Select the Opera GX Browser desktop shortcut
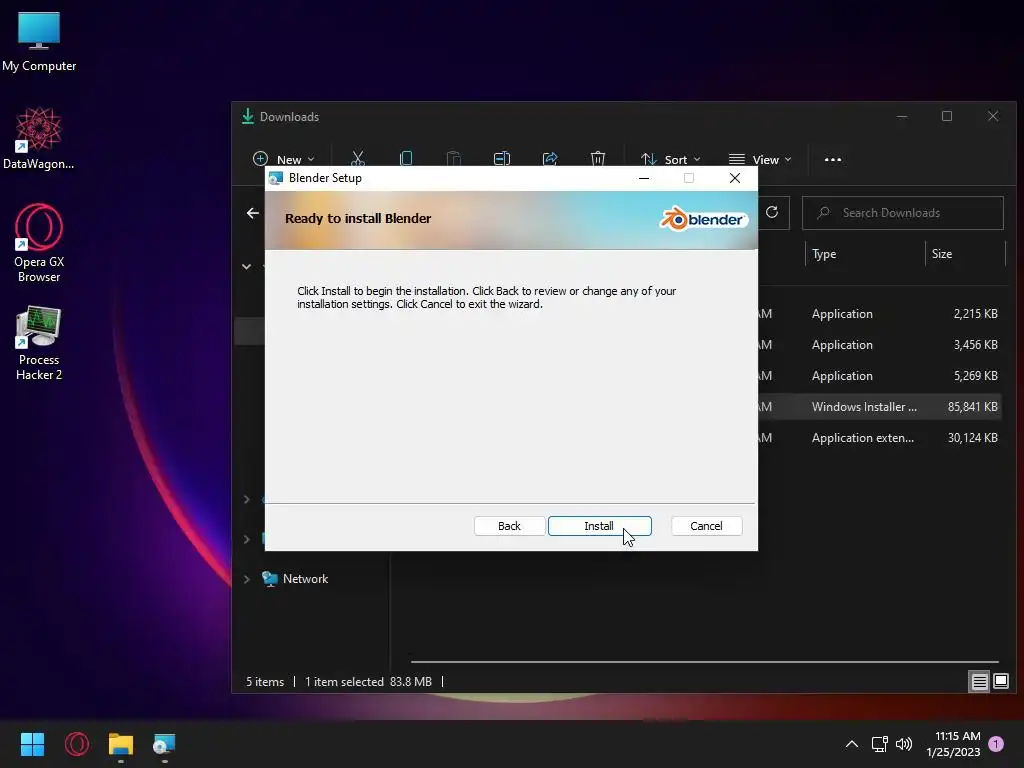Screen dimensions: 1024x768 click(x=39, y=243)
